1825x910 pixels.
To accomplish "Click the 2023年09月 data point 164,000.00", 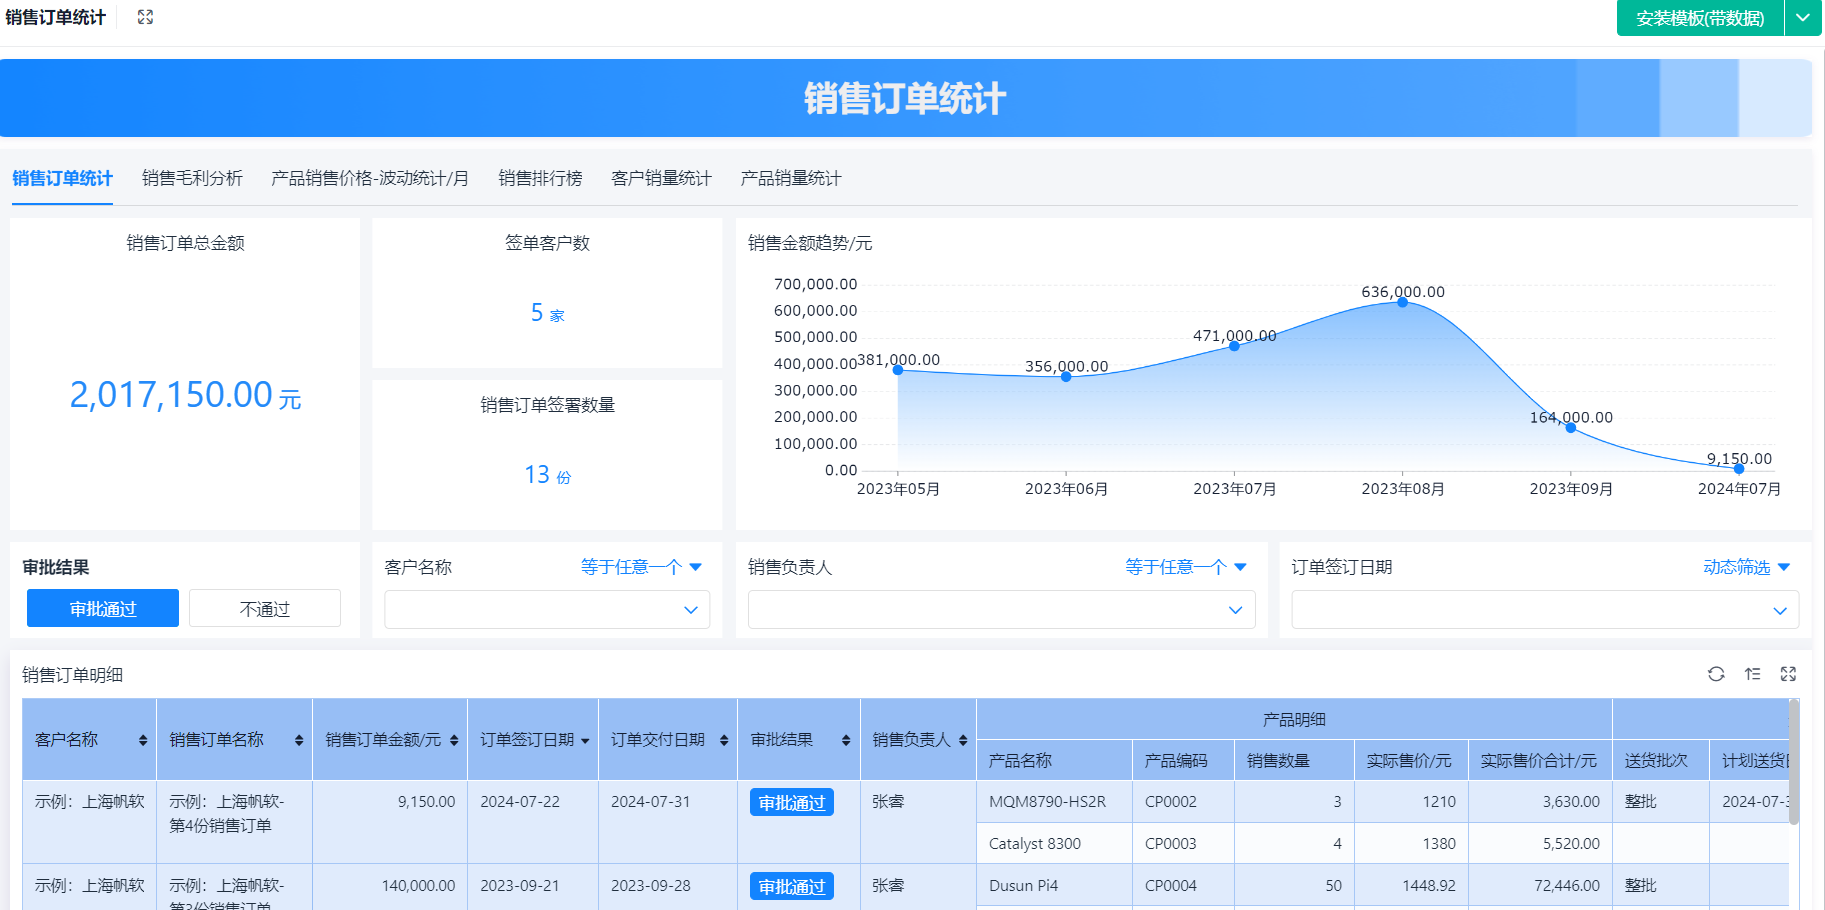I will (1570, 427).
